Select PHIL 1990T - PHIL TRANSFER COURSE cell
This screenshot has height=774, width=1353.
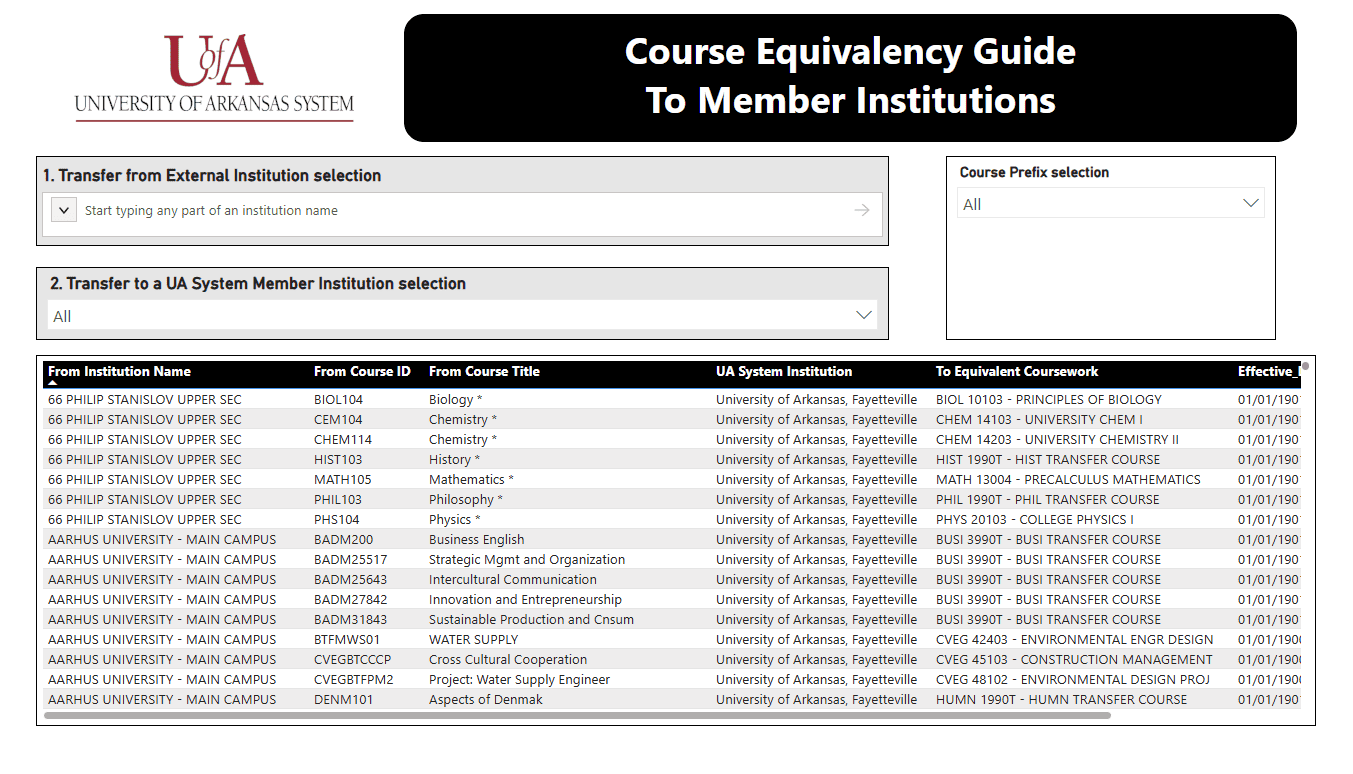point(1048,499)
